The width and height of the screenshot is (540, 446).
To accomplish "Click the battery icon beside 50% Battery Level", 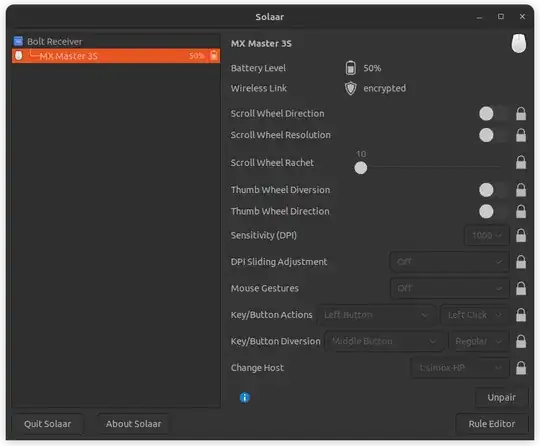I will coord(351,68).
